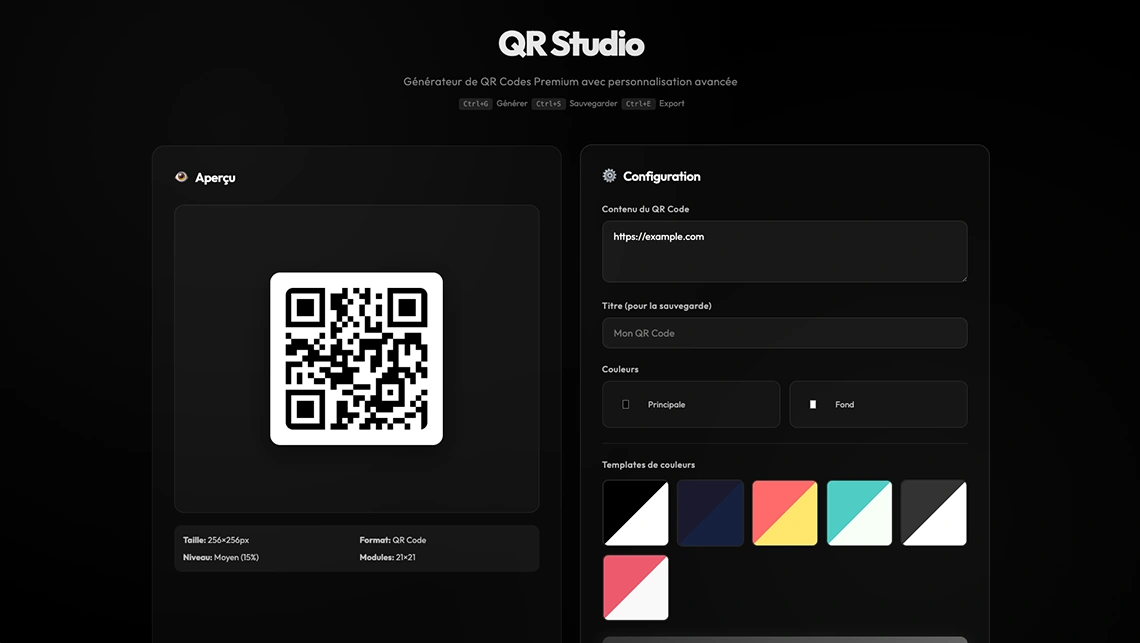This screenshot has height=643, width=1140.
Task: Click the Templates de couleurs label
Action: [x=649, y=465]
